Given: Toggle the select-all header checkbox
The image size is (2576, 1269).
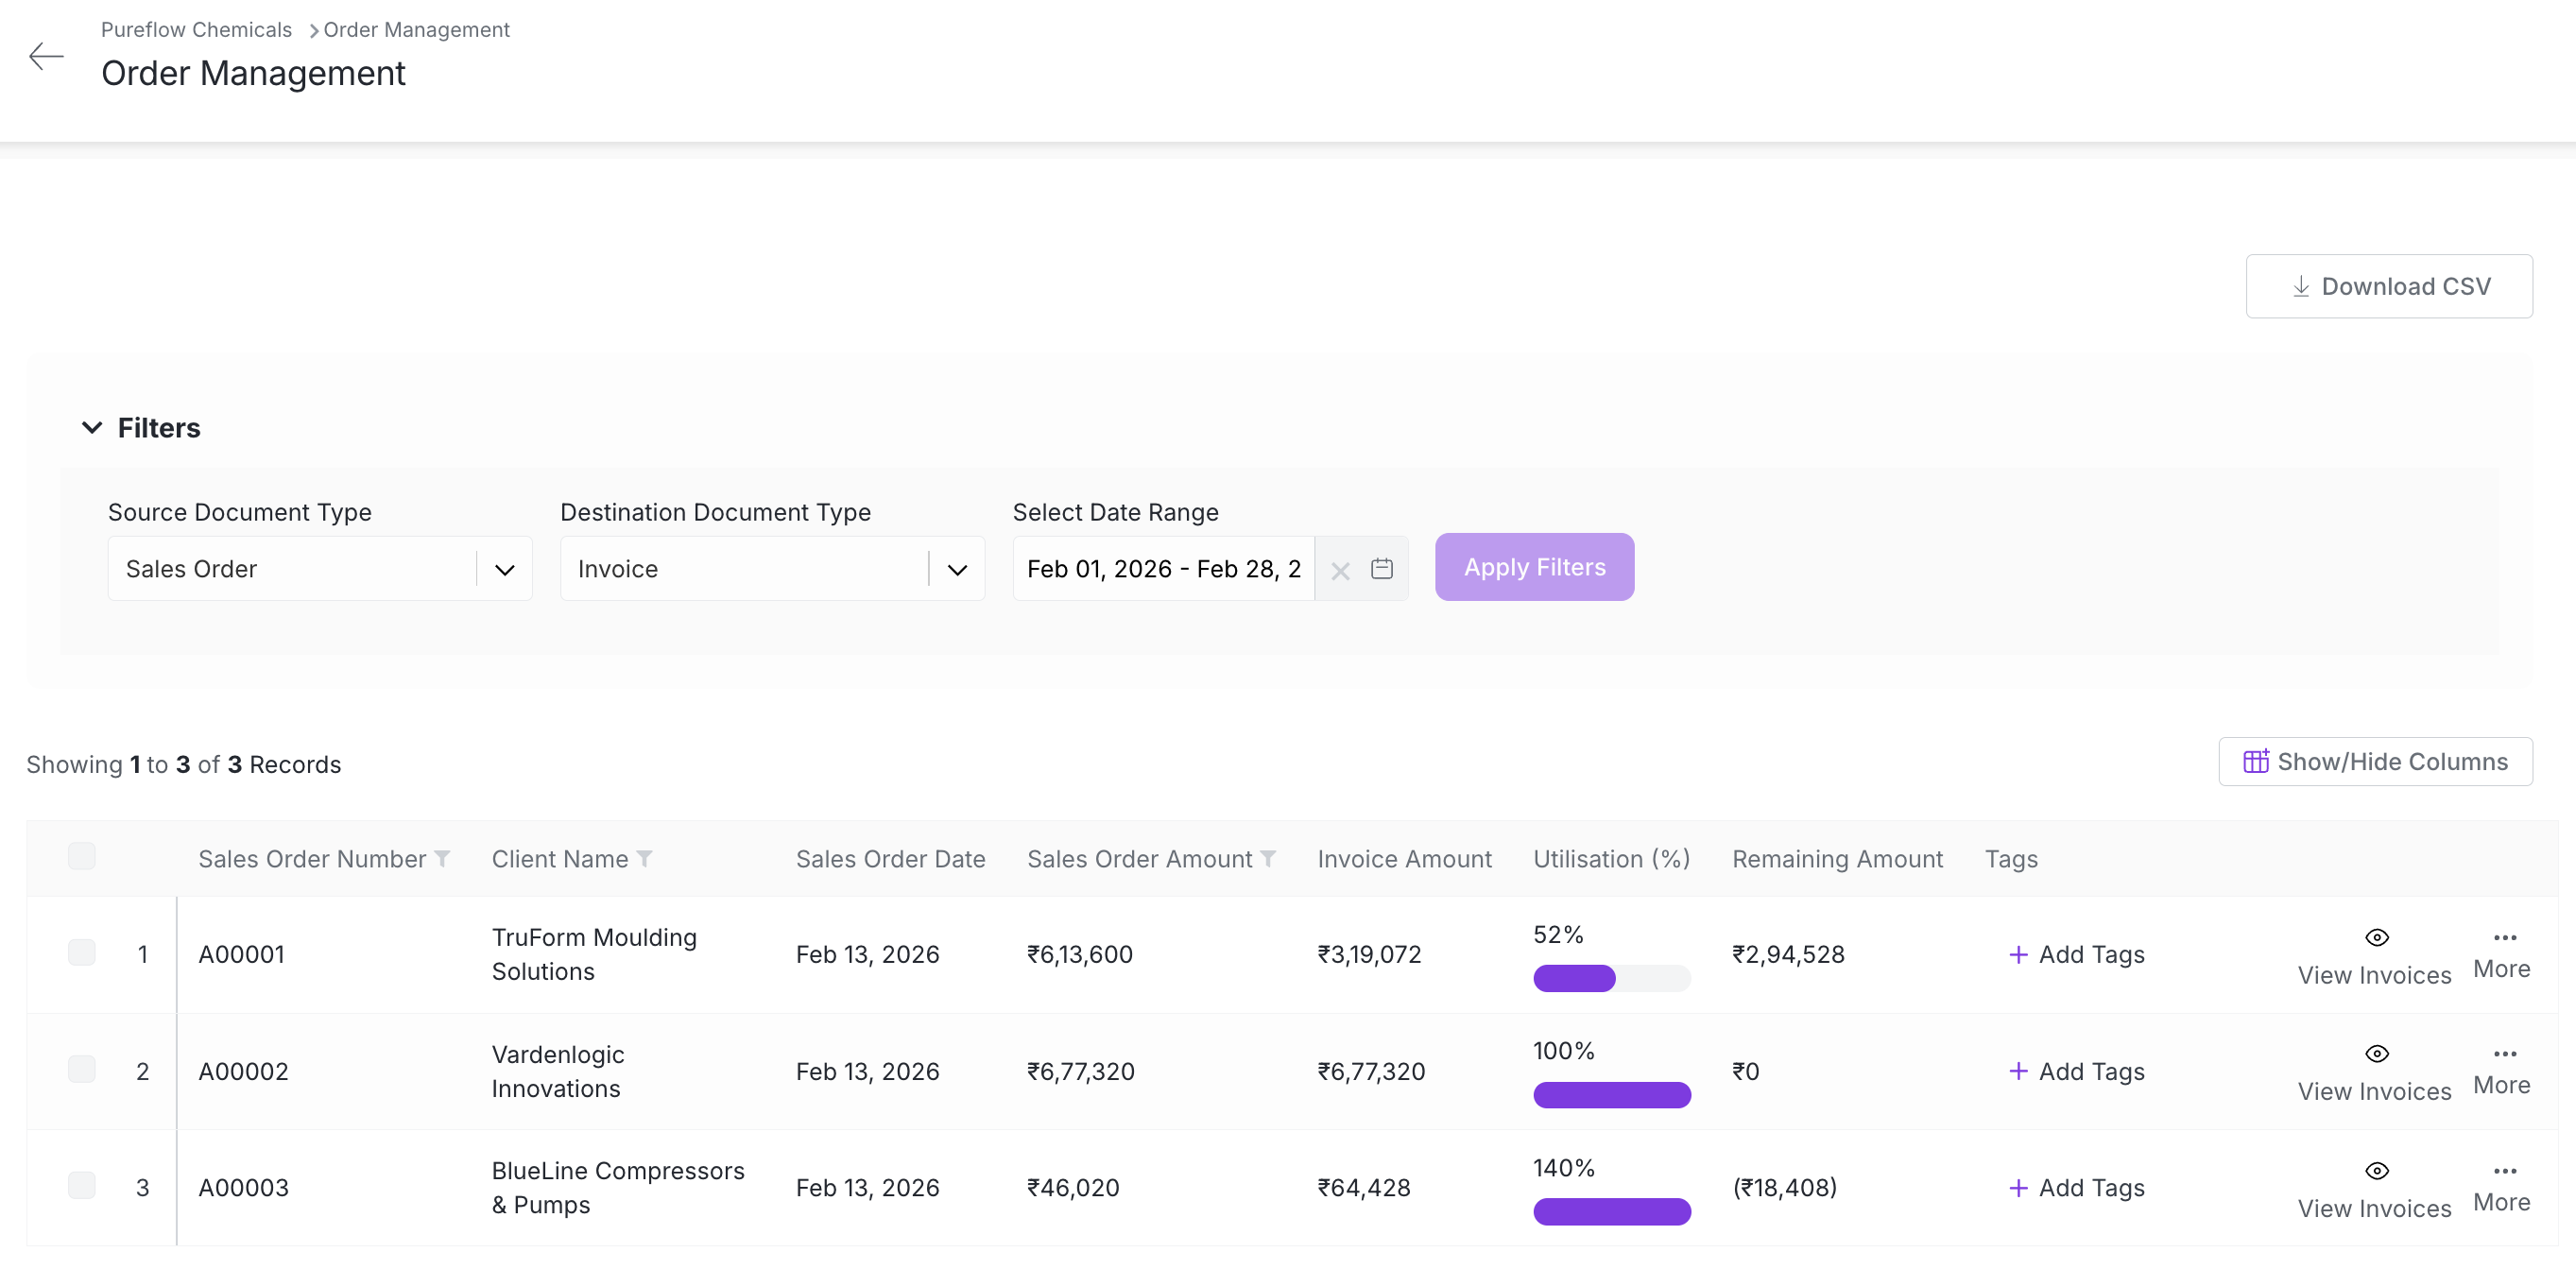Looking at the screenshot, I should click(x=82, y=856).
